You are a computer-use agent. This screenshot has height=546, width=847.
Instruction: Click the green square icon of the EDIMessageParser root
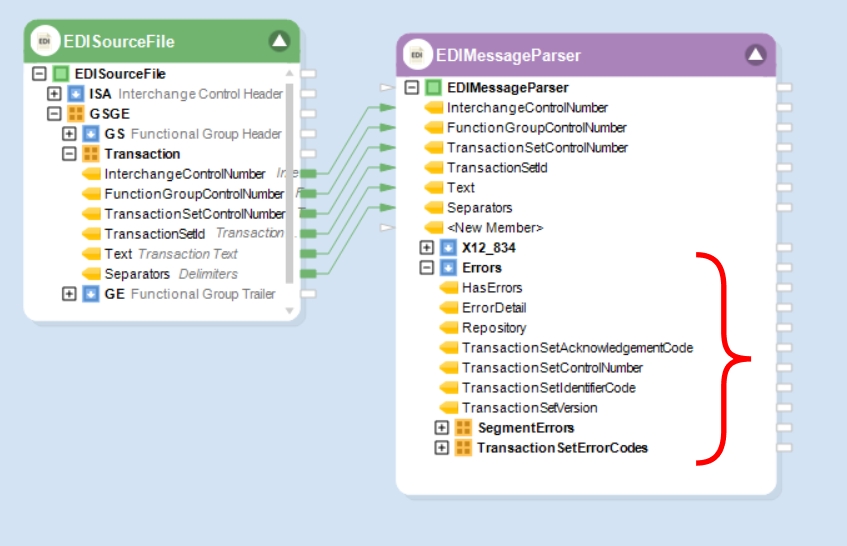pos(433,87)
